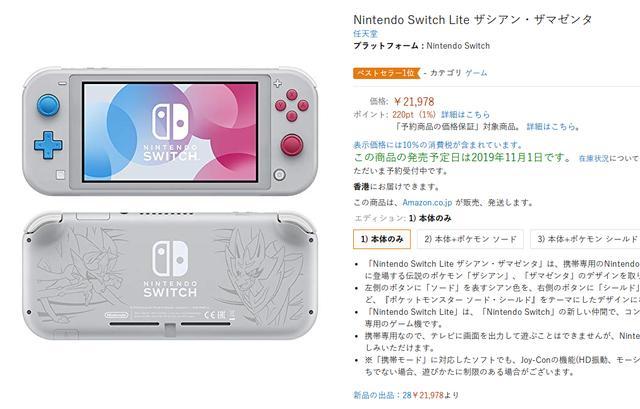Image resolution: width=640 pixels, height=409 pixels.
Task: Choose the 本体+ポケモン シールド edition
Action: (x=585, y=239)
